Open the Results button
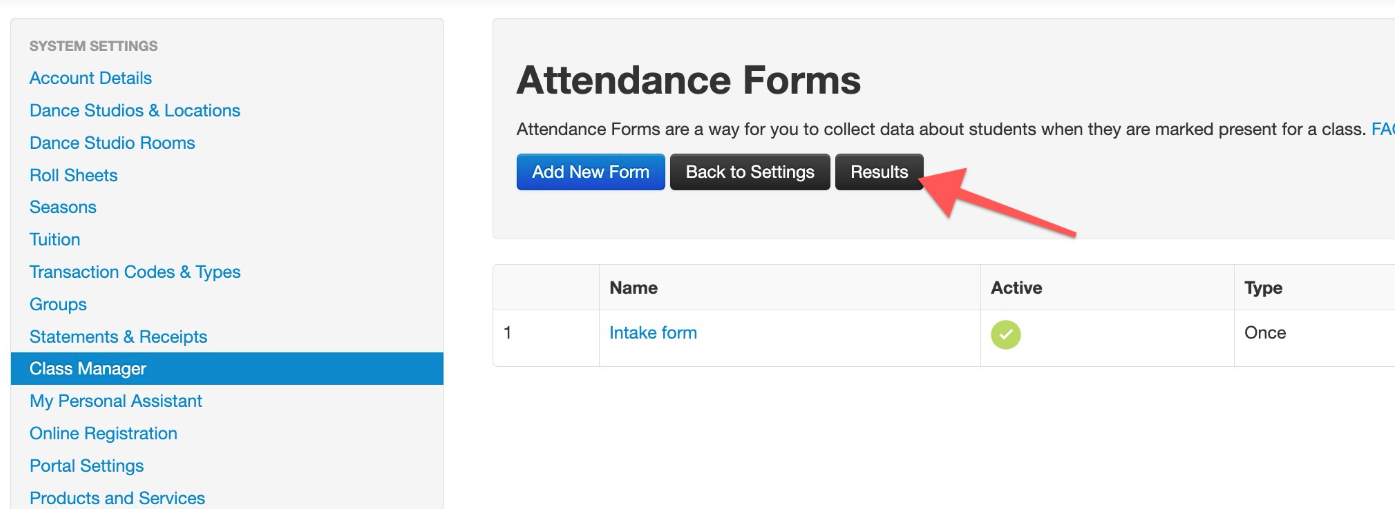Viewport: 1396px width, 510px height. click(879, 172)
